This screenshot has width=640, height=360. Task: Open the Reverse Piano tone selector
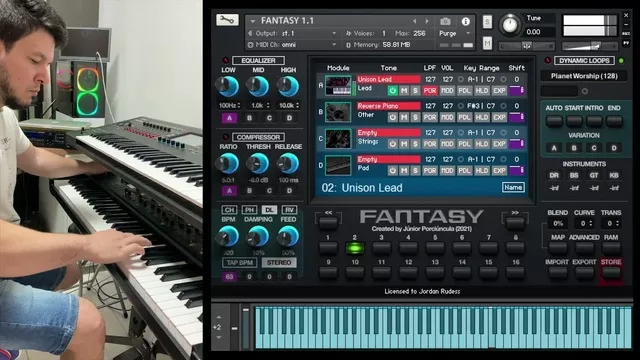tap(389, 106)
